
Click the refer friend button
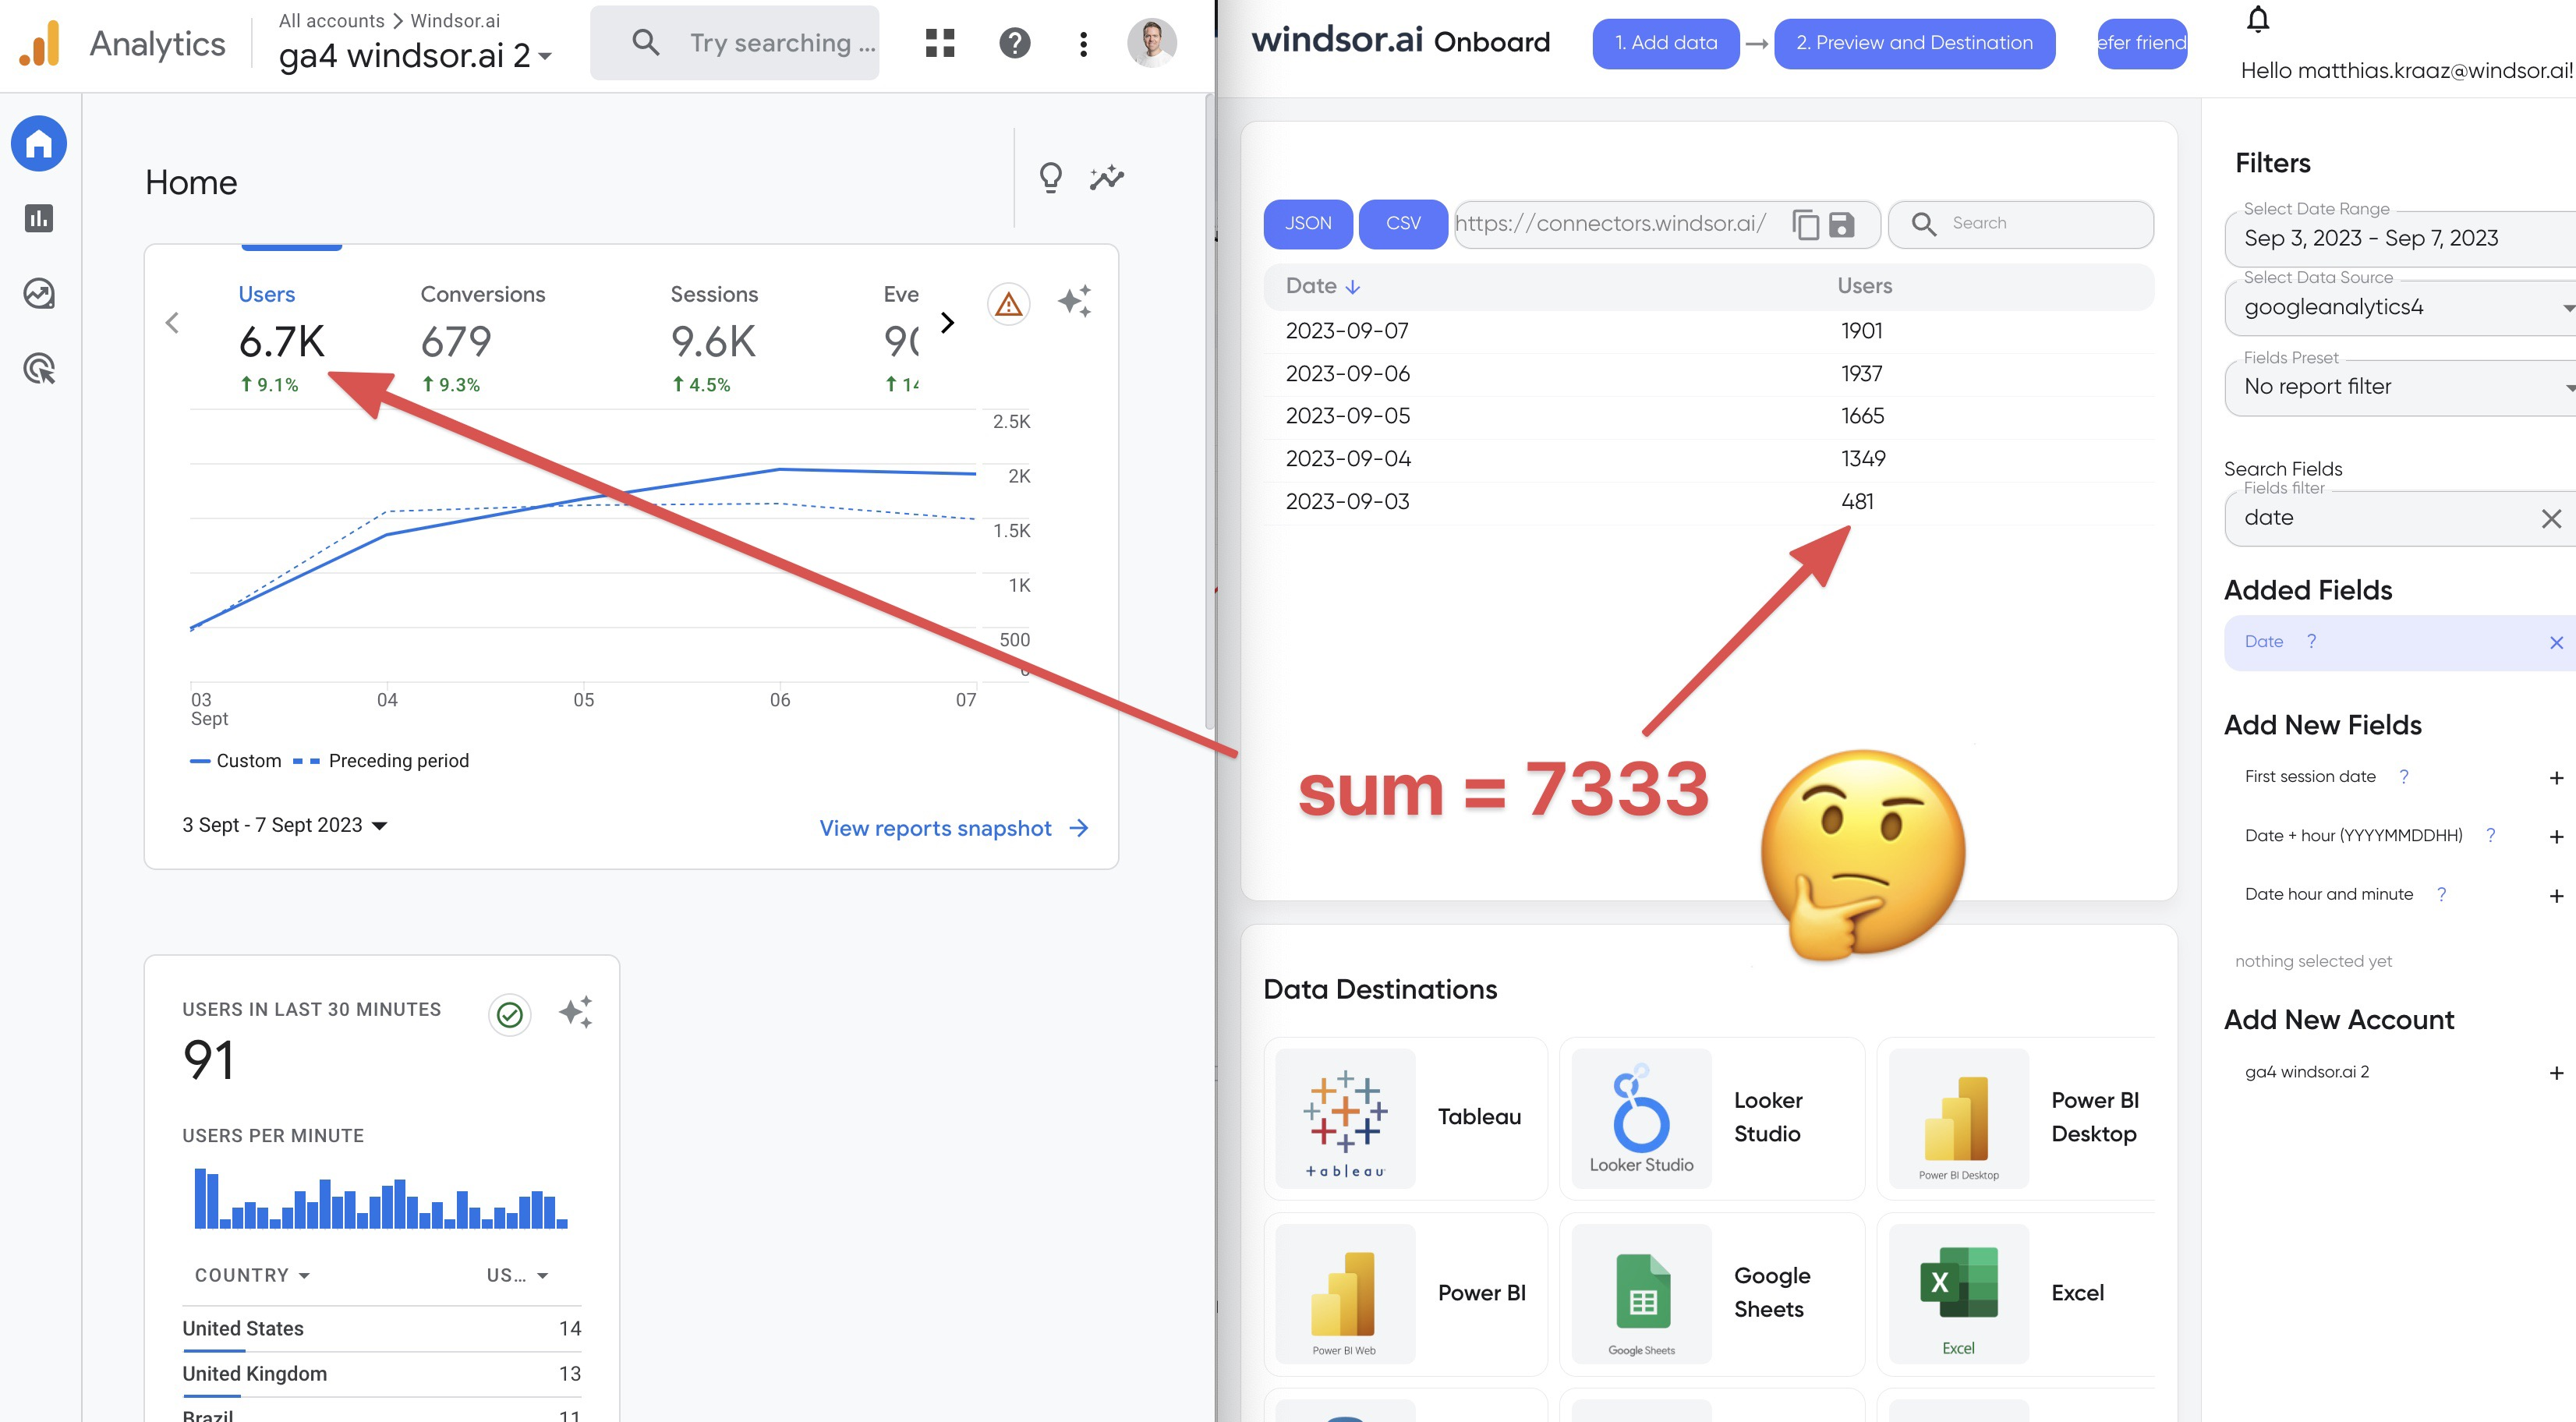click(2142, 43)
